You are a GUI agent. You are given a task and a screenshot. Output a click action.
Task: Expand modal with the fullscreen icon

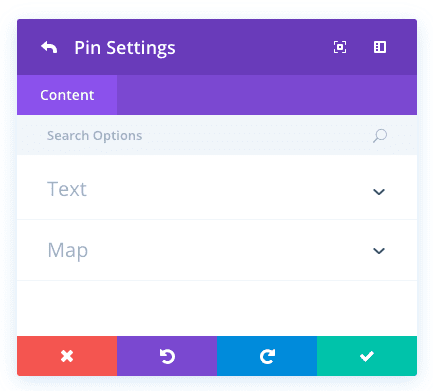340,47
